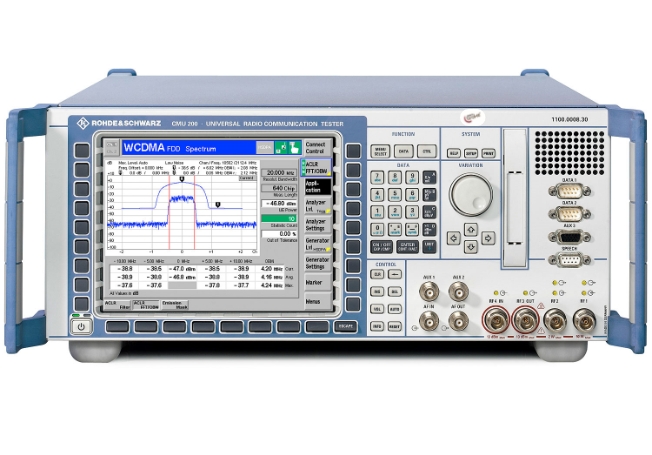
Task: Click the Ch1/Ch2 box left of WCDMA title
Action: pyautogui.click(x=111, y=148)
